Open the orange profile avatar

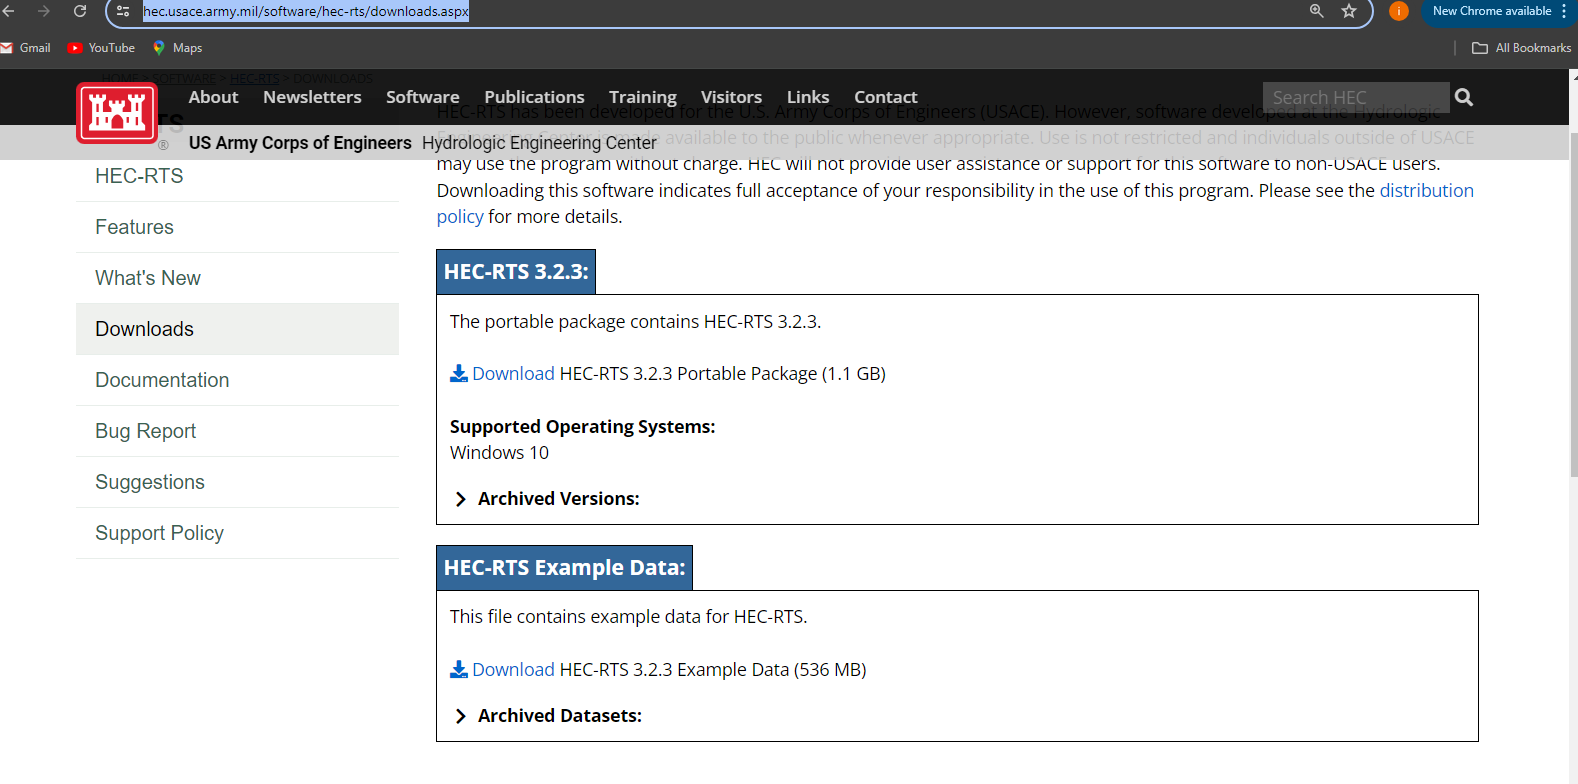1399,11
